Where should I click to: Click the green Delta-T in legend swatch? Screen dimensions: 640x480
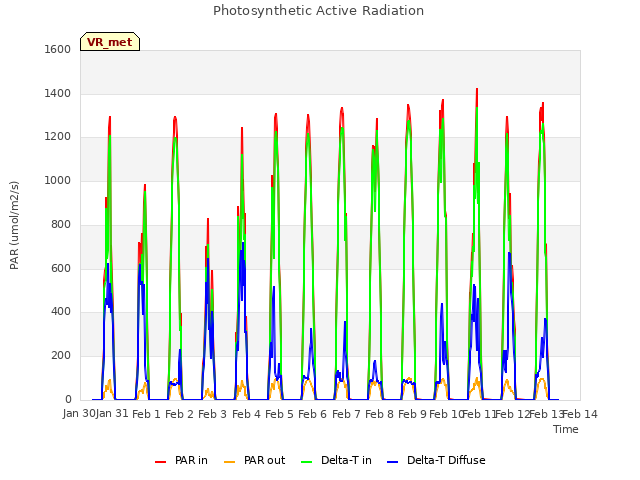(x=307, y=462)
